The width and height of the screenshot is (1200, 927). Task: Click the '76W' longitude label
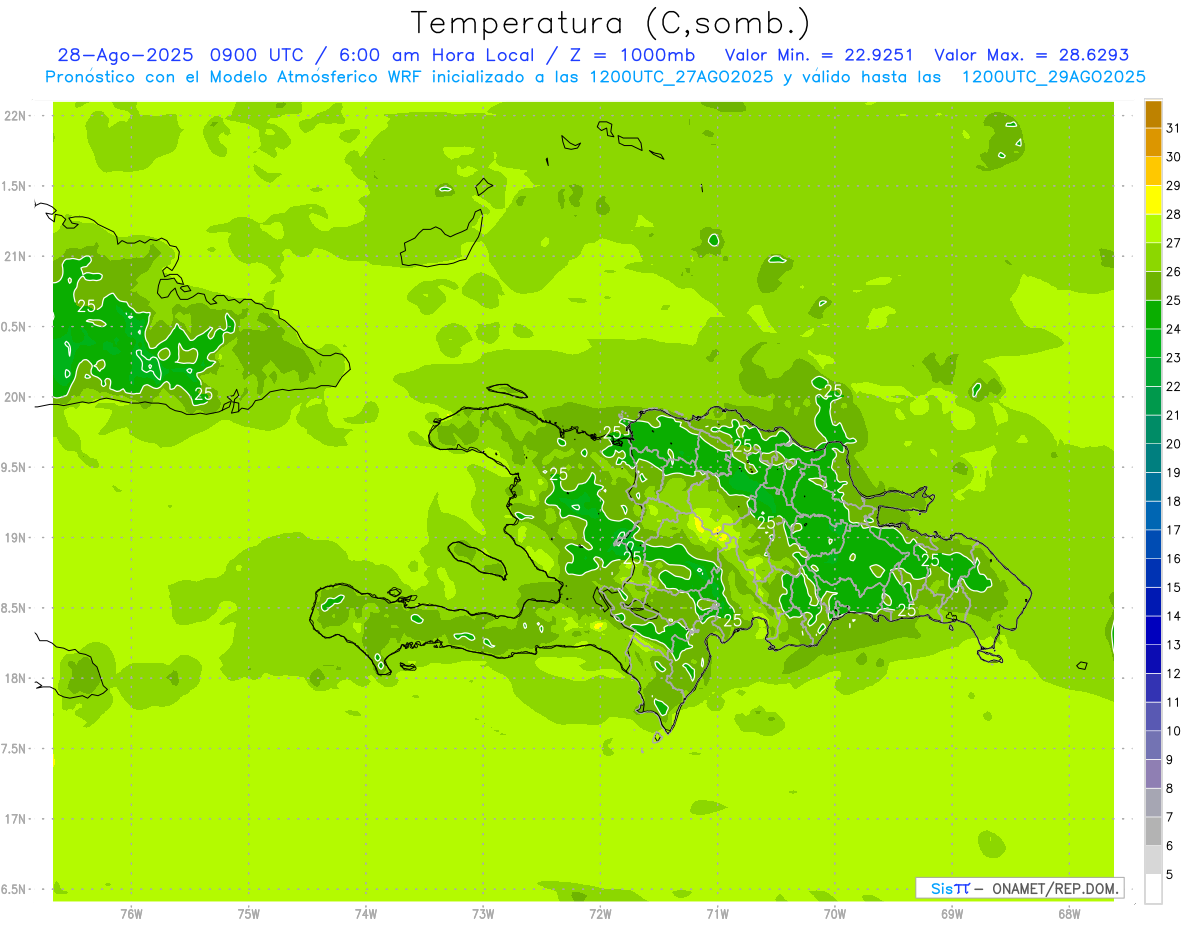131,913
